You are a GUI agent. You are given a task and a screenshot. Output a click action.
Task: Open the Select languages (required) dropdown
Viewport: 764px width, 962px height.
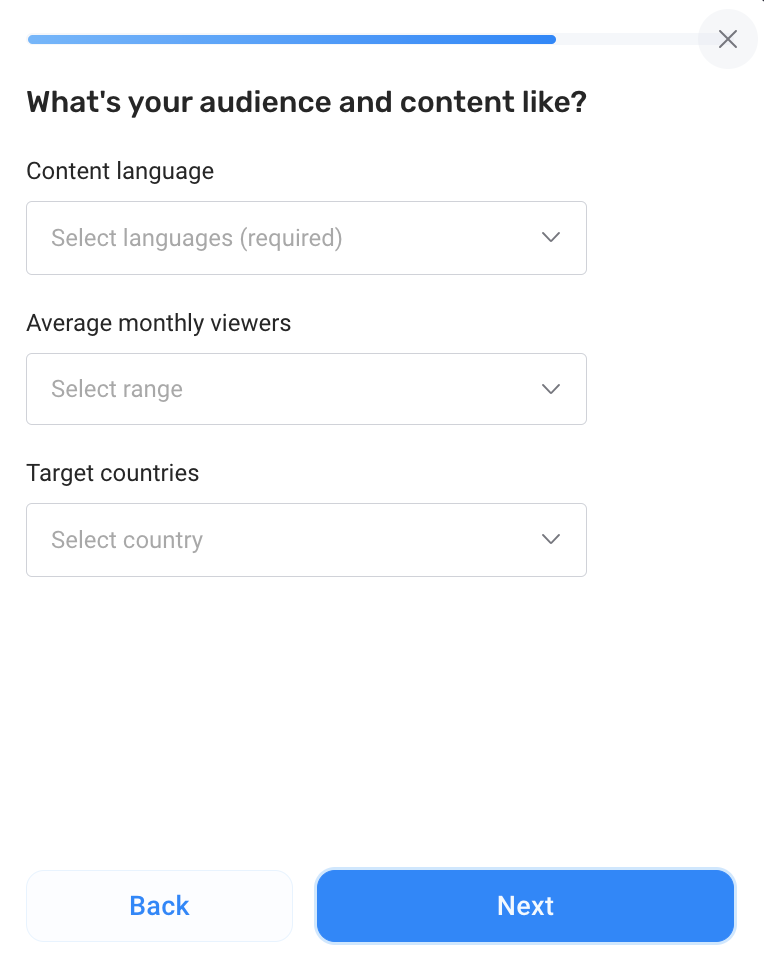pyautogui.click(x=306, y=238)
